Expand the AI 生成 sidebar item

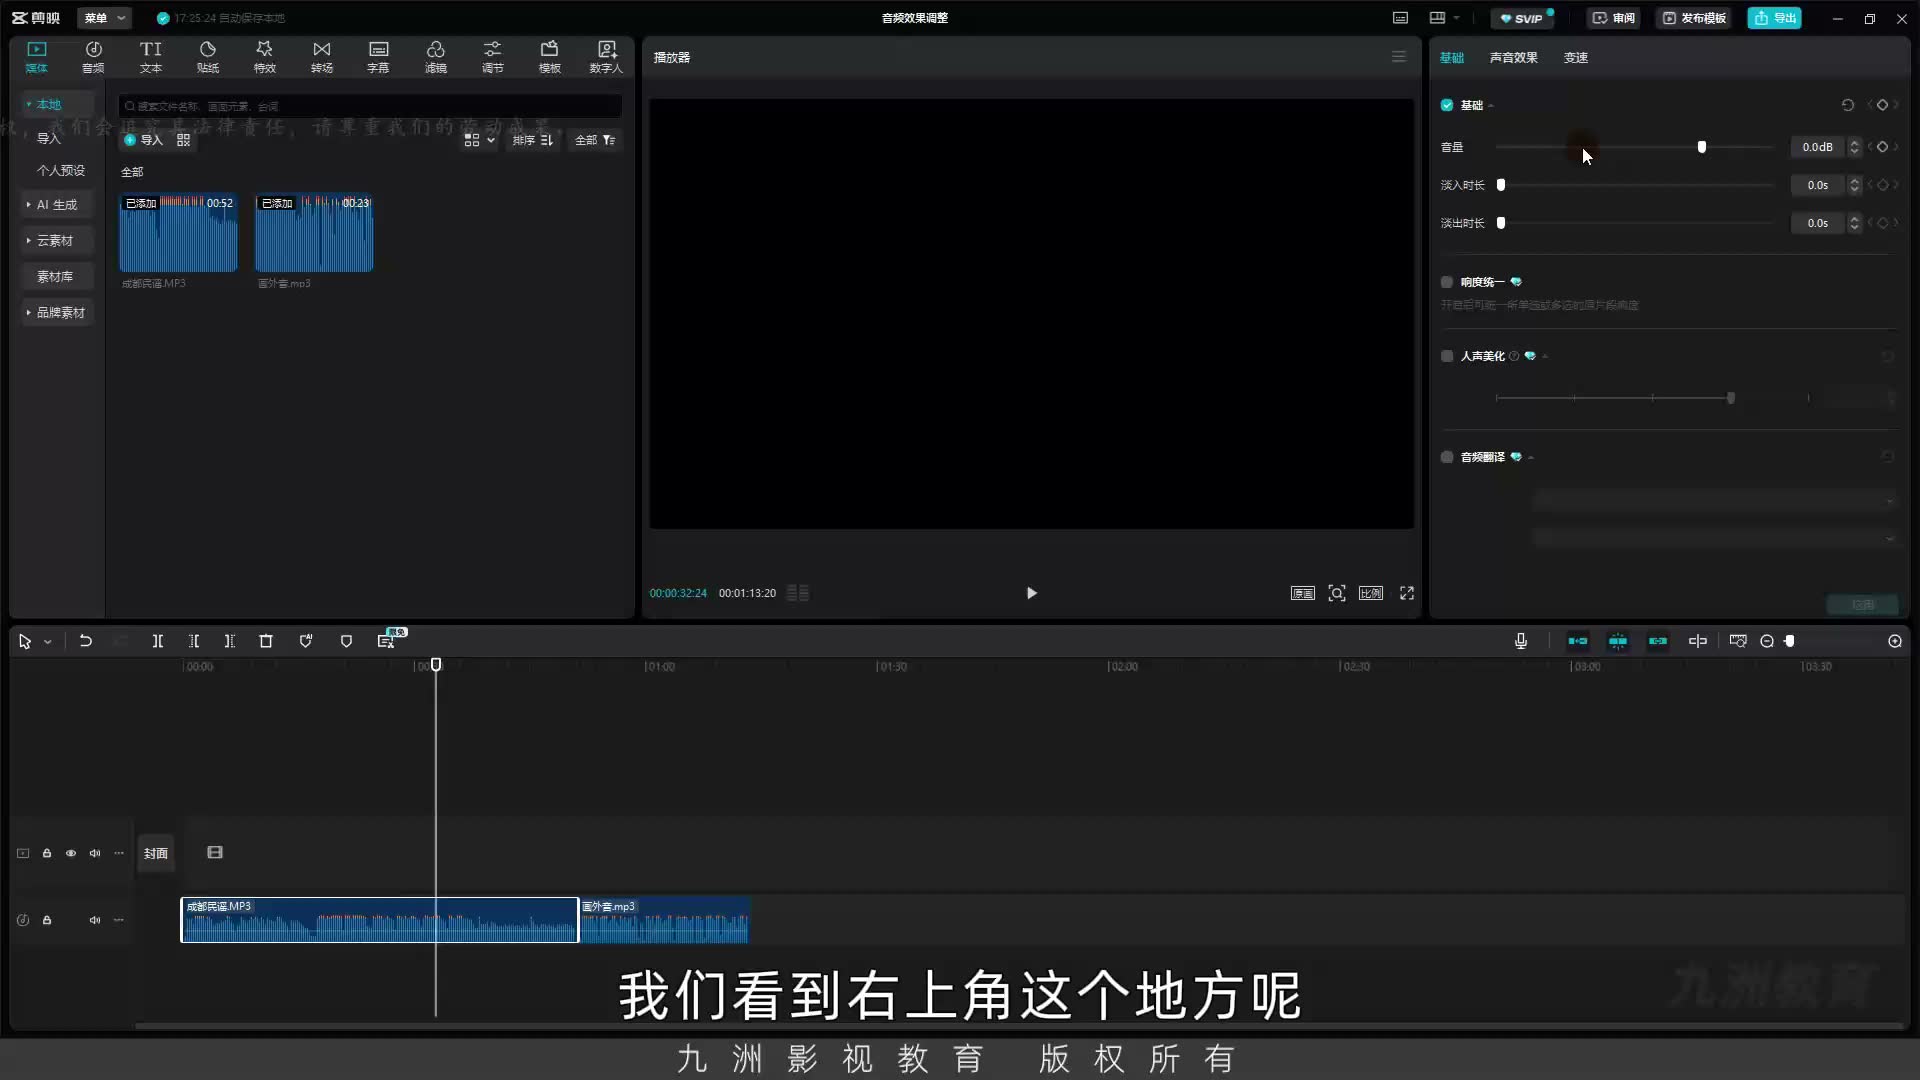(57, 204)
